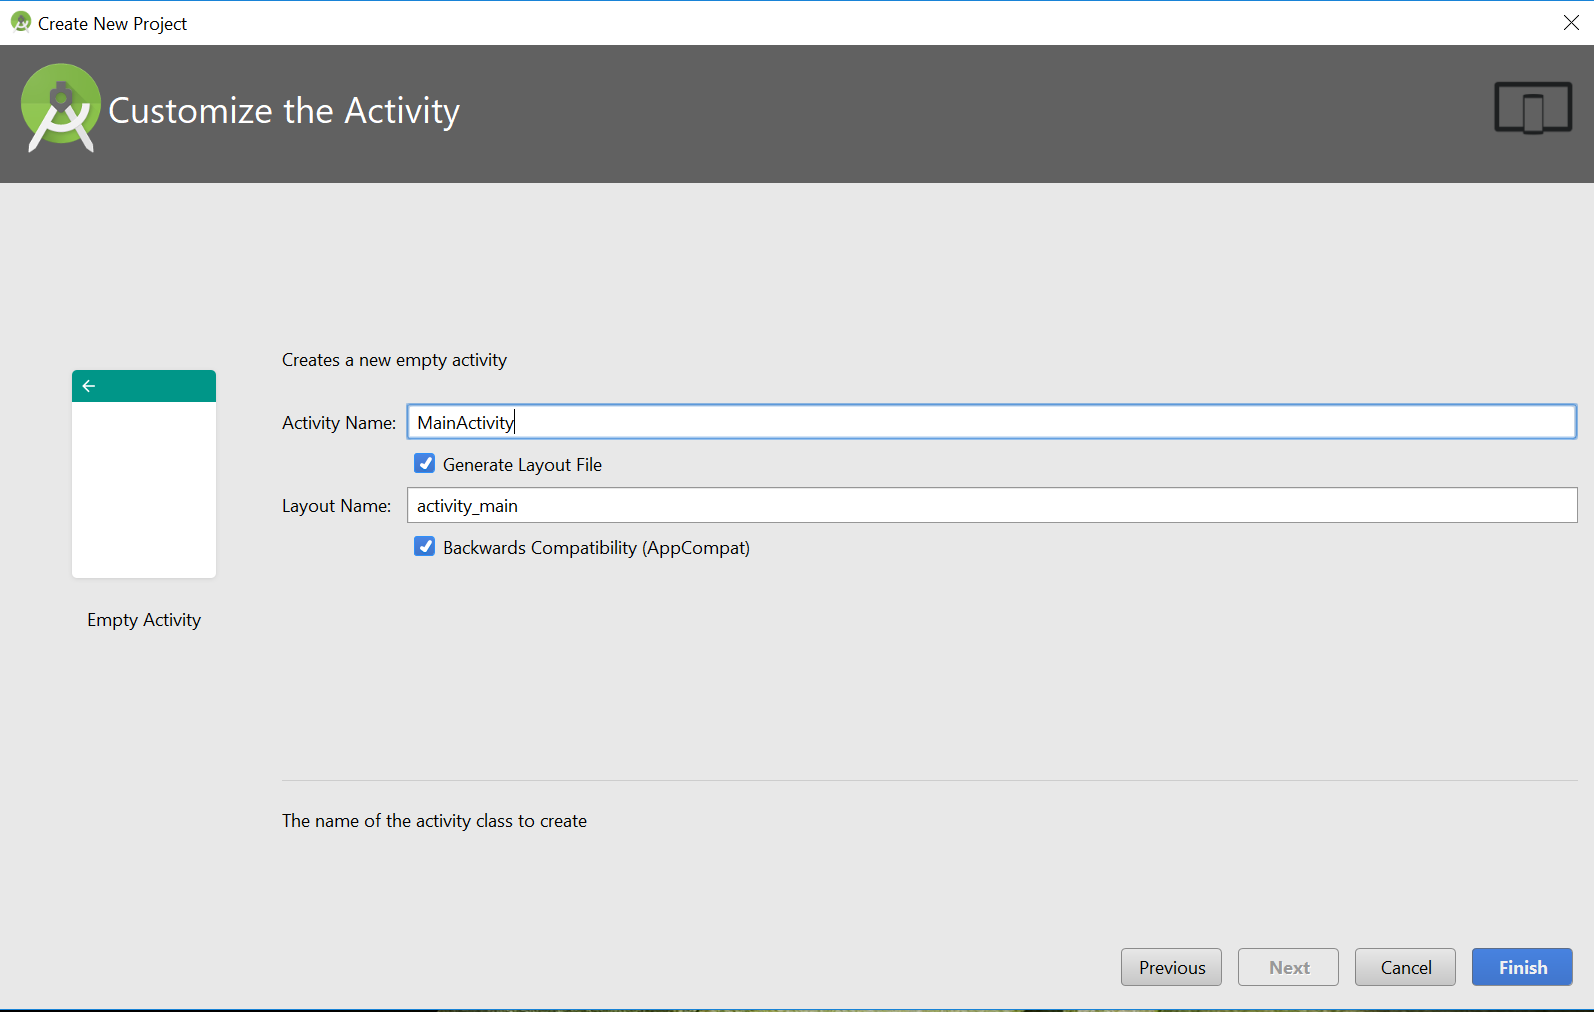Image resolution: width=1594 pixels, height=1012 pixels.
Task: Click into the Activity Name field
Action: (x=991, y=422)
